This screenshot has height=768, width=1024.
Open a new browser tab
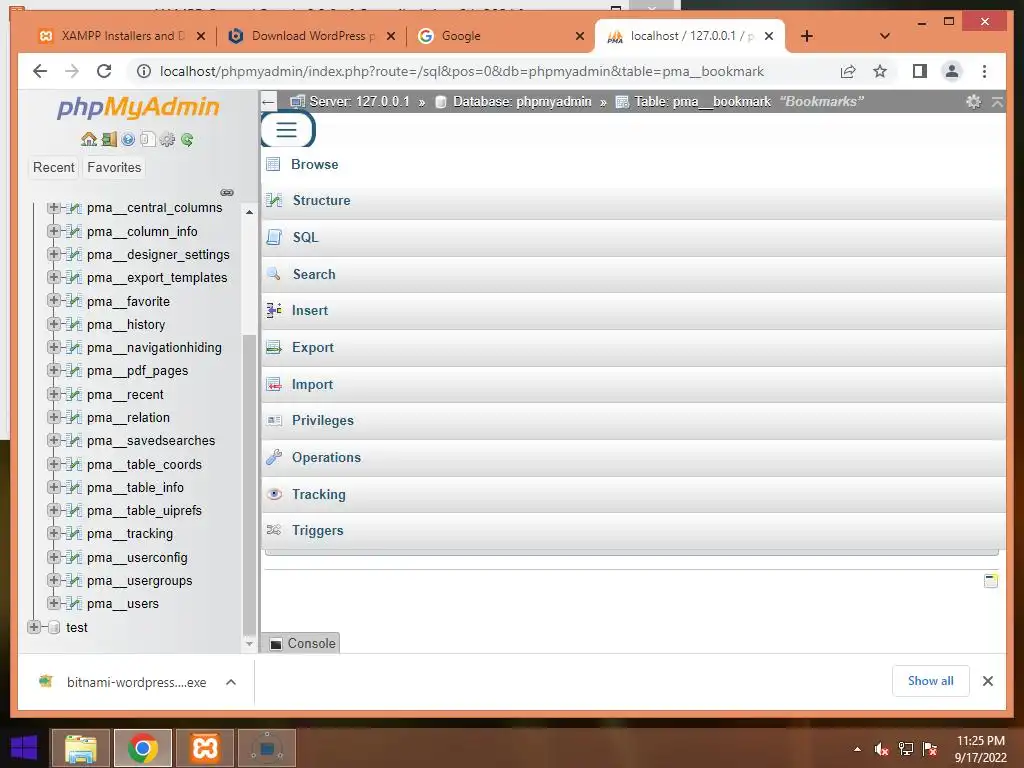(x=807, y=36)
